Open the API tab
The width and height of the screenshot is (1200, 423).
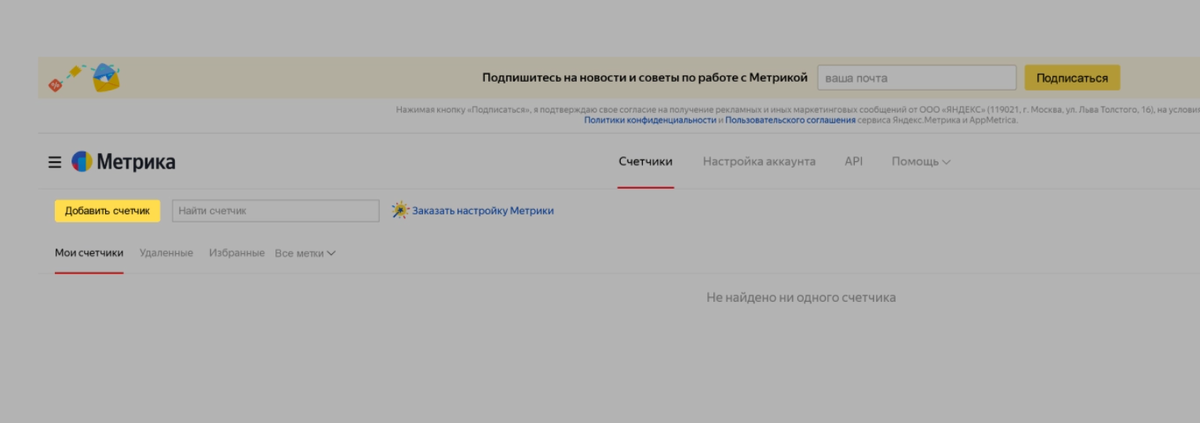[x=853, y=162]
